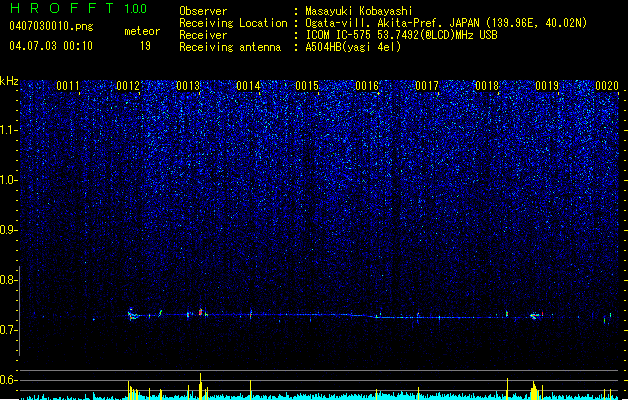Click the 0.7 kHz axis label
Screen dimensions: 629x400
8,330
